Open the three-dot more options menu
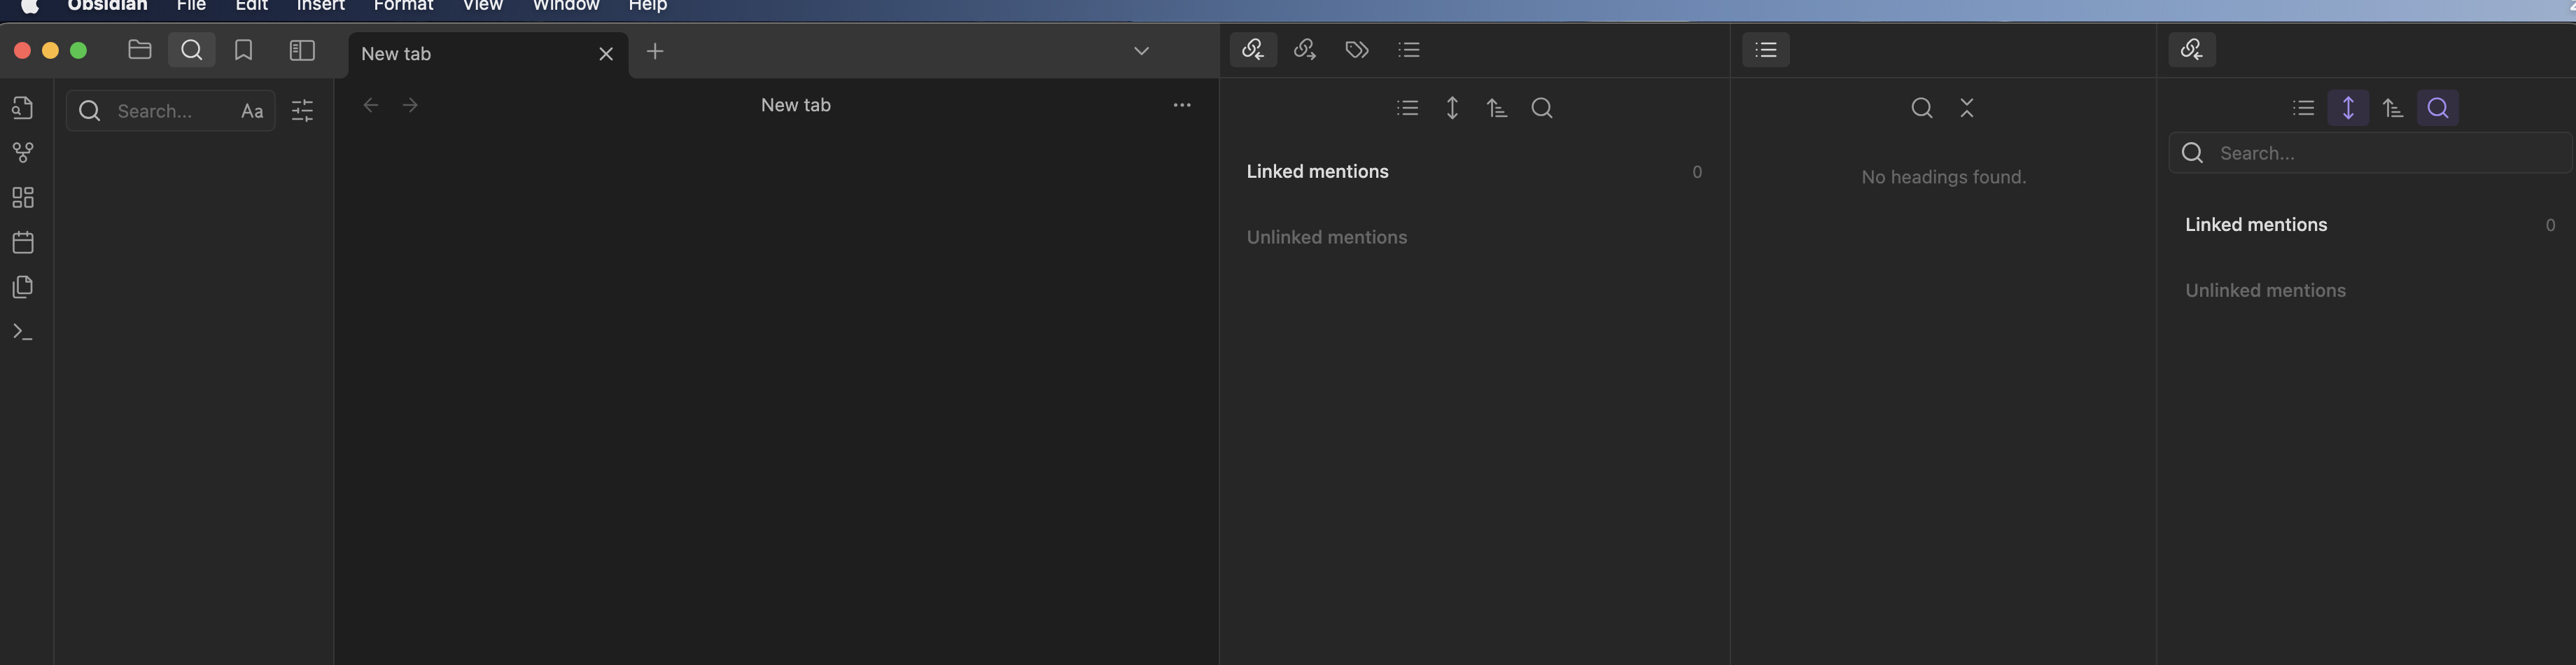This screenshot has width=2576, height=665. coord(1182,105)
